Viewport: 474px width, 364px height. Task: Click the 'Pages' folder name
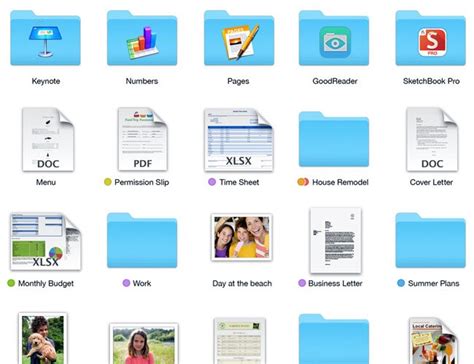pos(238,81)
